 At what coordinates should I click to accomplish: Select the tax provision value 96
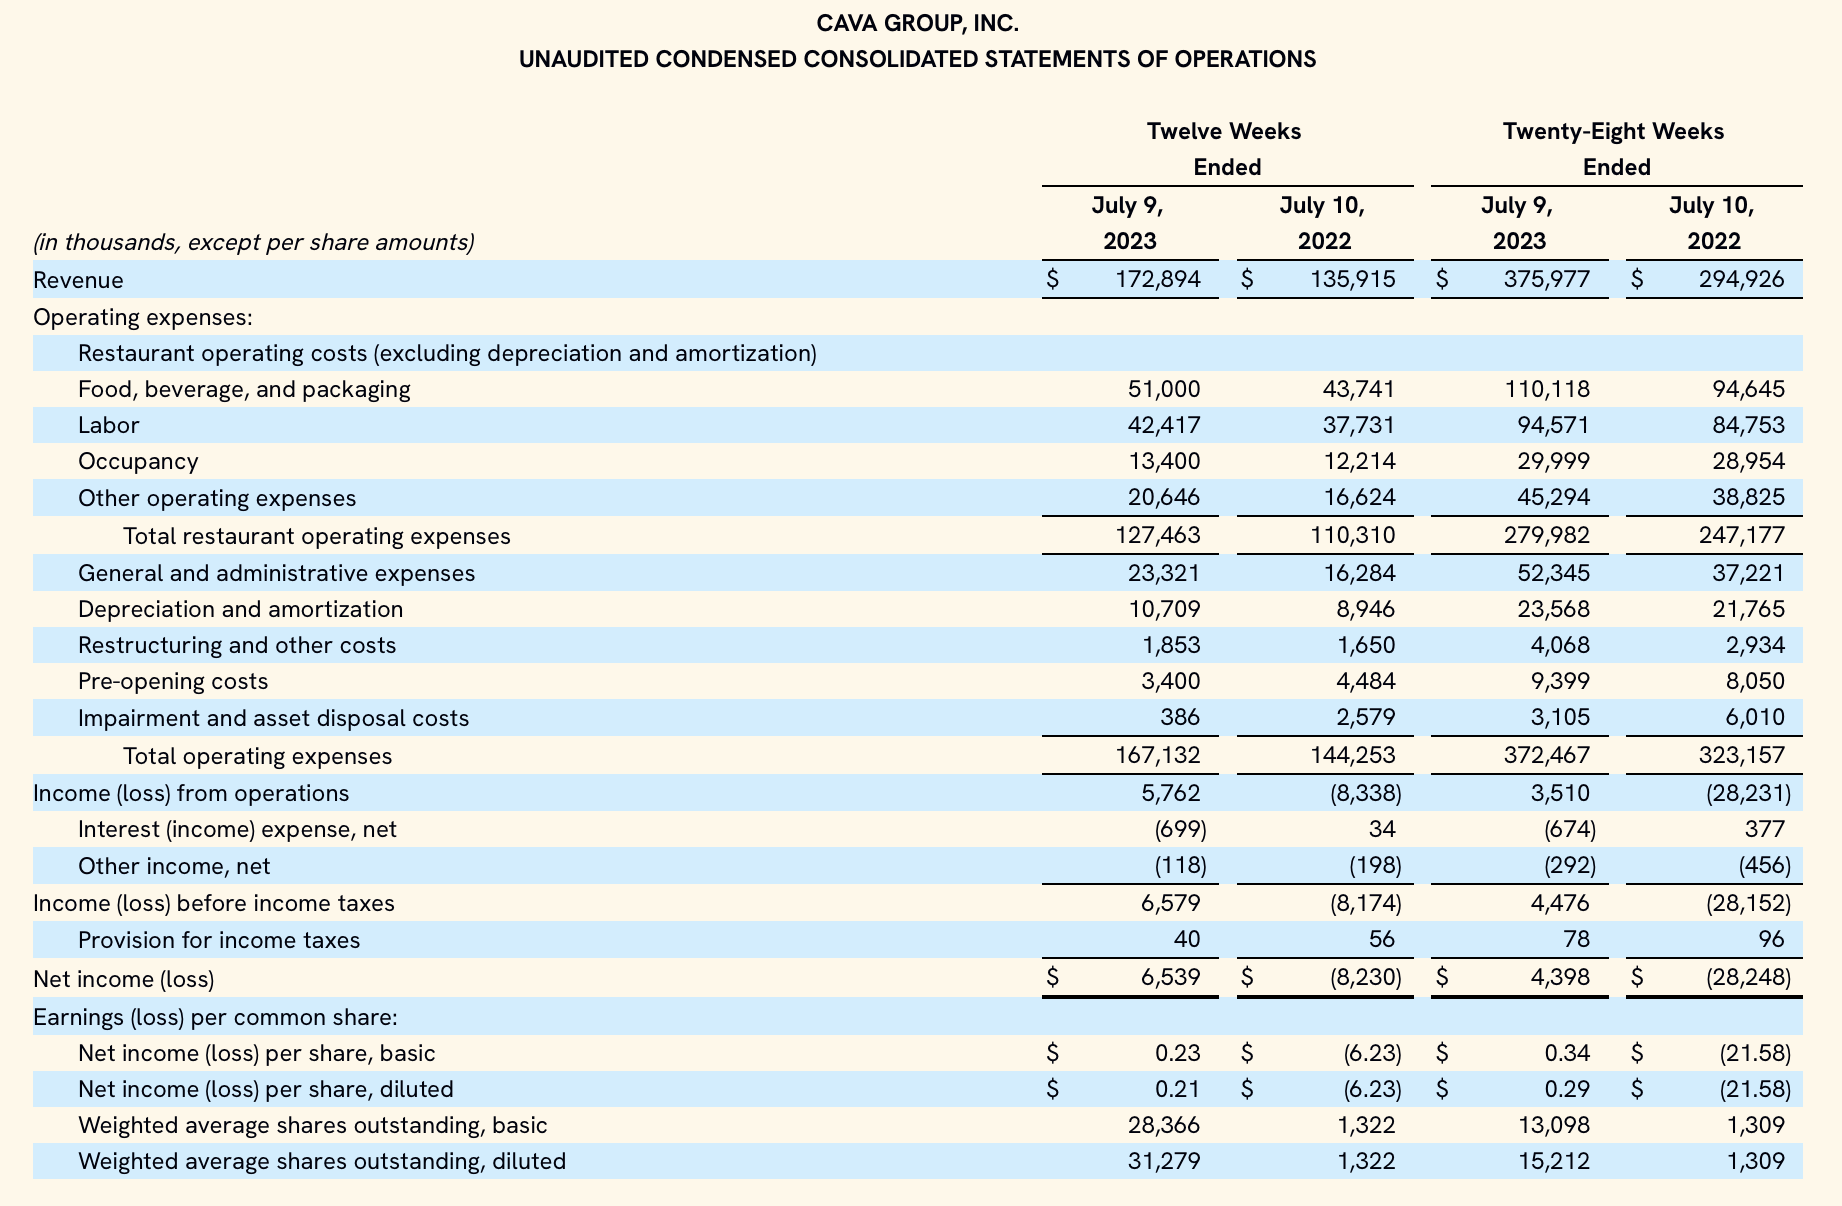tap(1771, 939)
